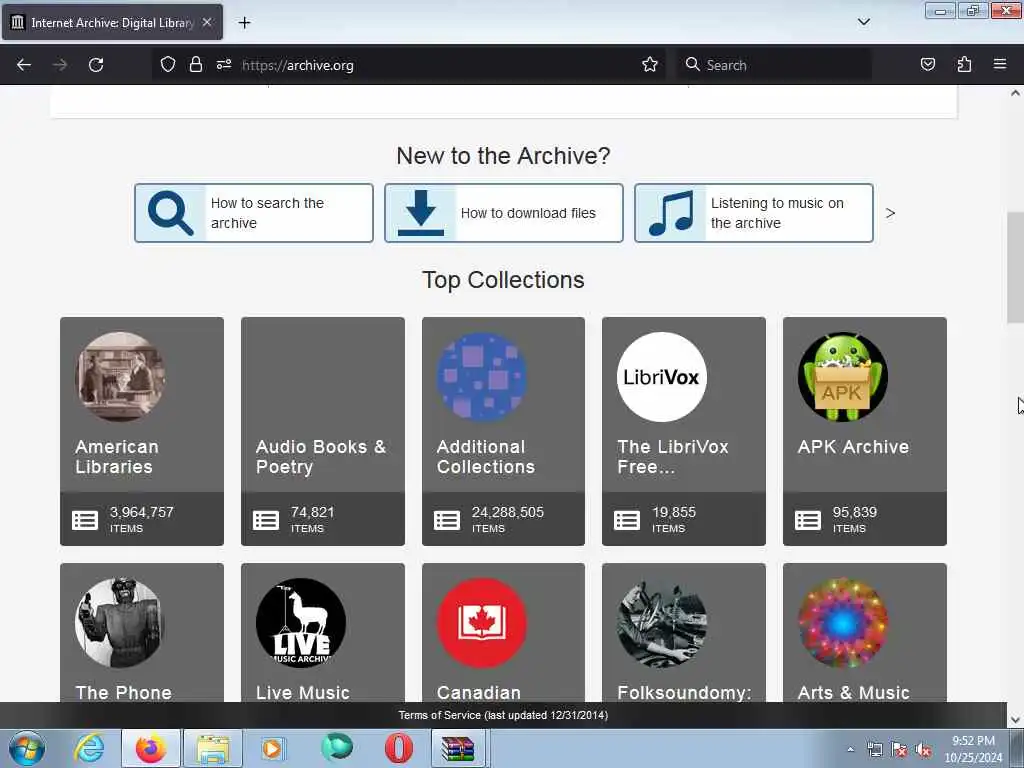
Task: Open the Arts & Music colorful thumbnail
Action: pyautogui.click(x=842, y=623)
